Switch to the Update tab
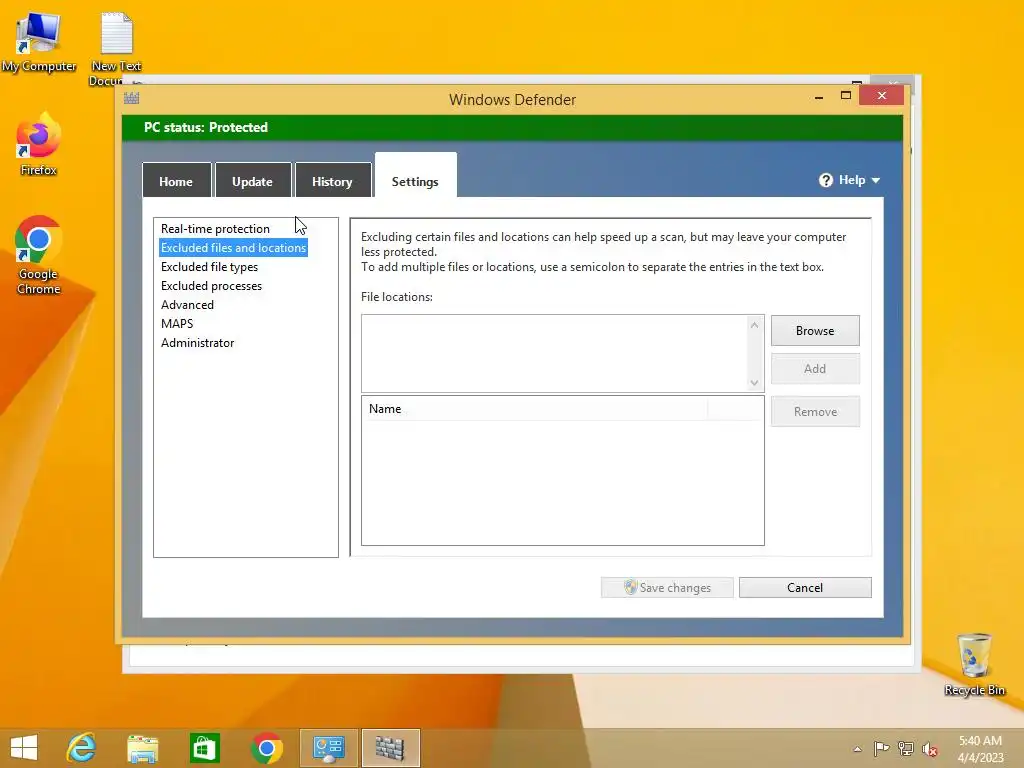1024x768 pixels. (253, 181)
